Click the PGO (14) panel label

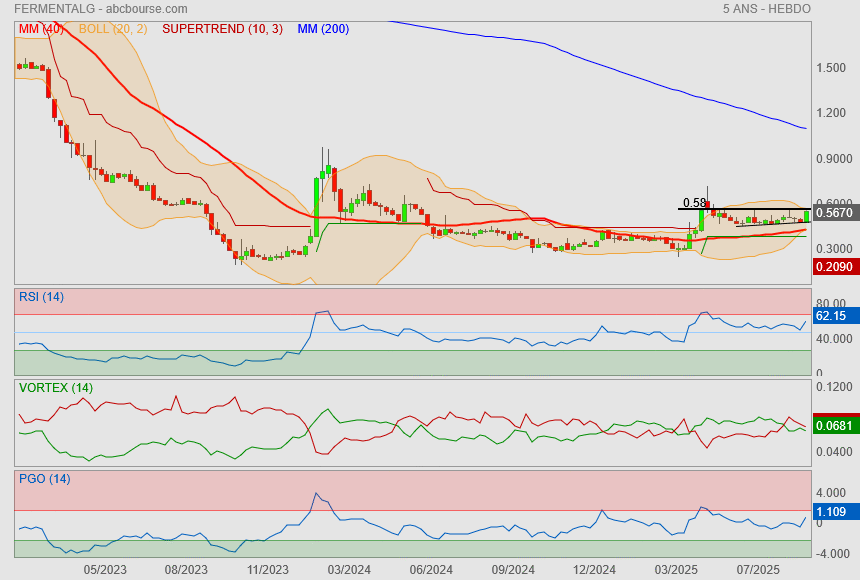(x=44, y=479)
